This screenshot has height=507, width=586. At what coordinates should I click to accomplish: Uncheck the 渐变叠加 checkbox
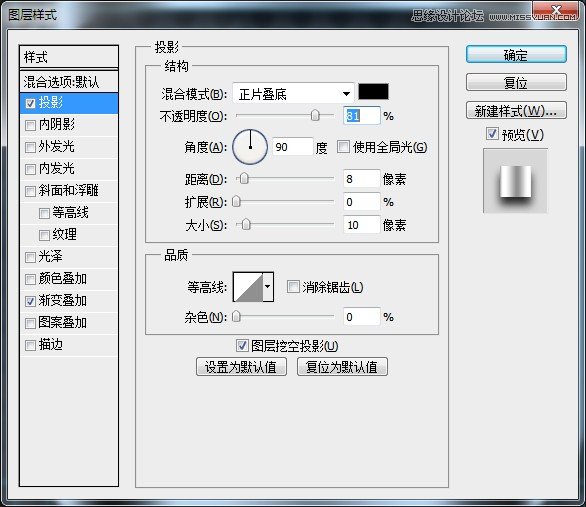30,301
